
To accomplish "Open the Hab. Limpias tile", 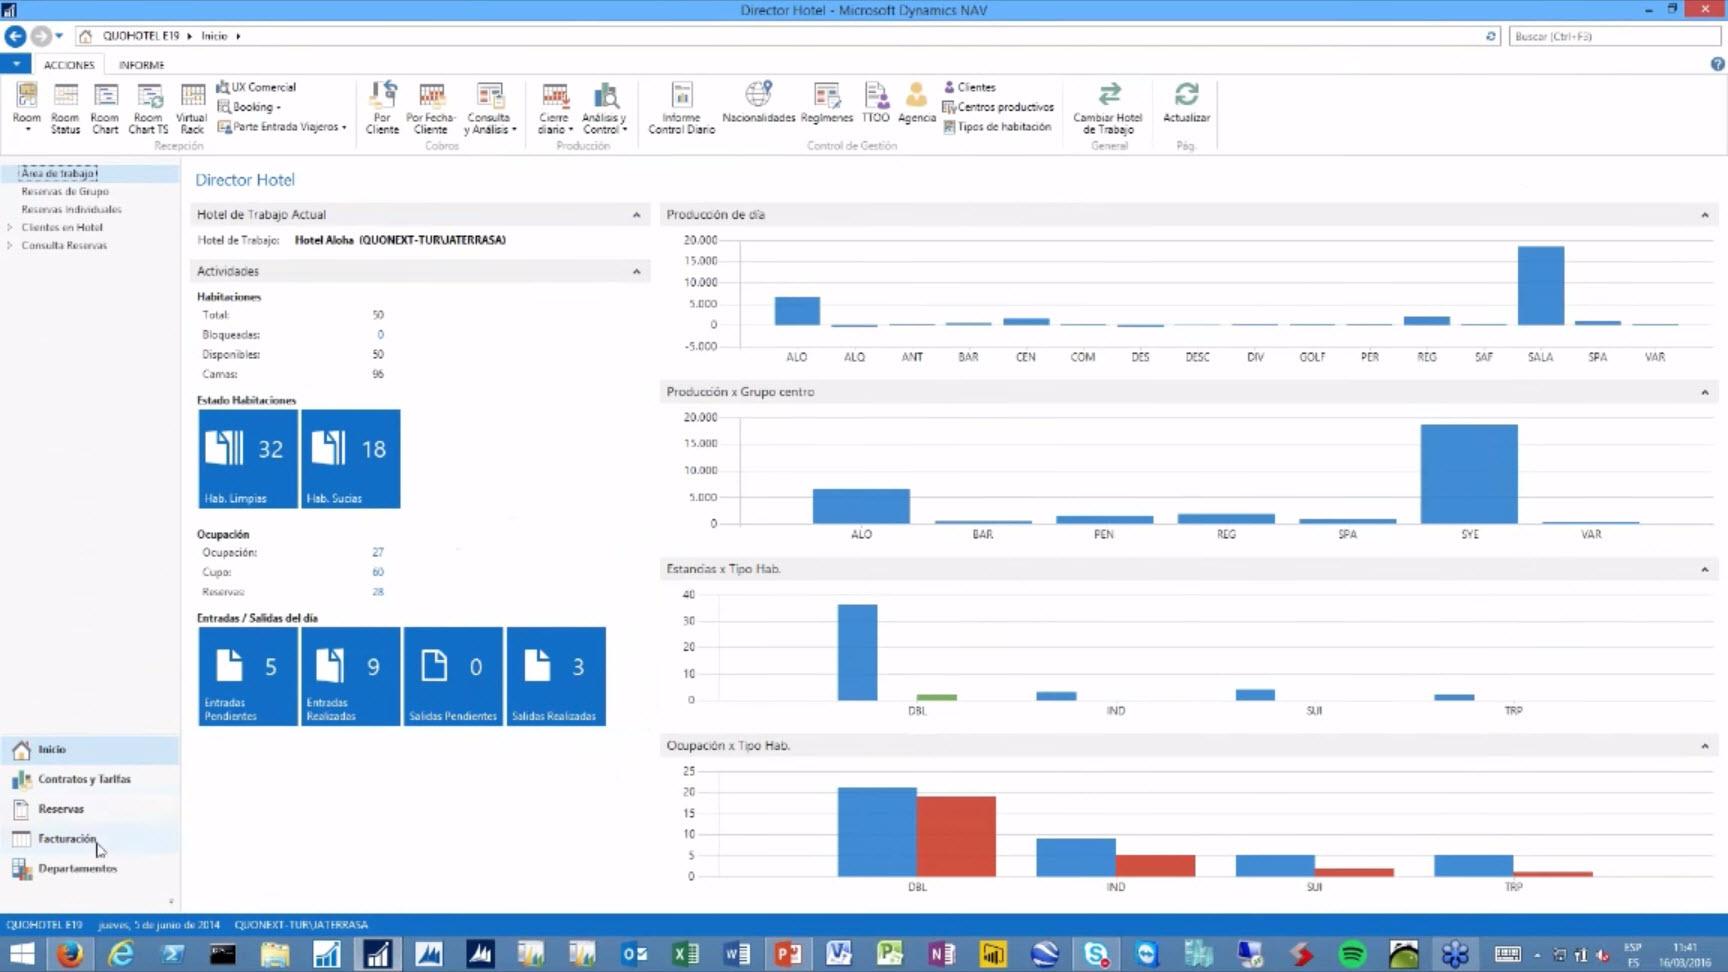I will pyautogui.click(x=248, y=459).
